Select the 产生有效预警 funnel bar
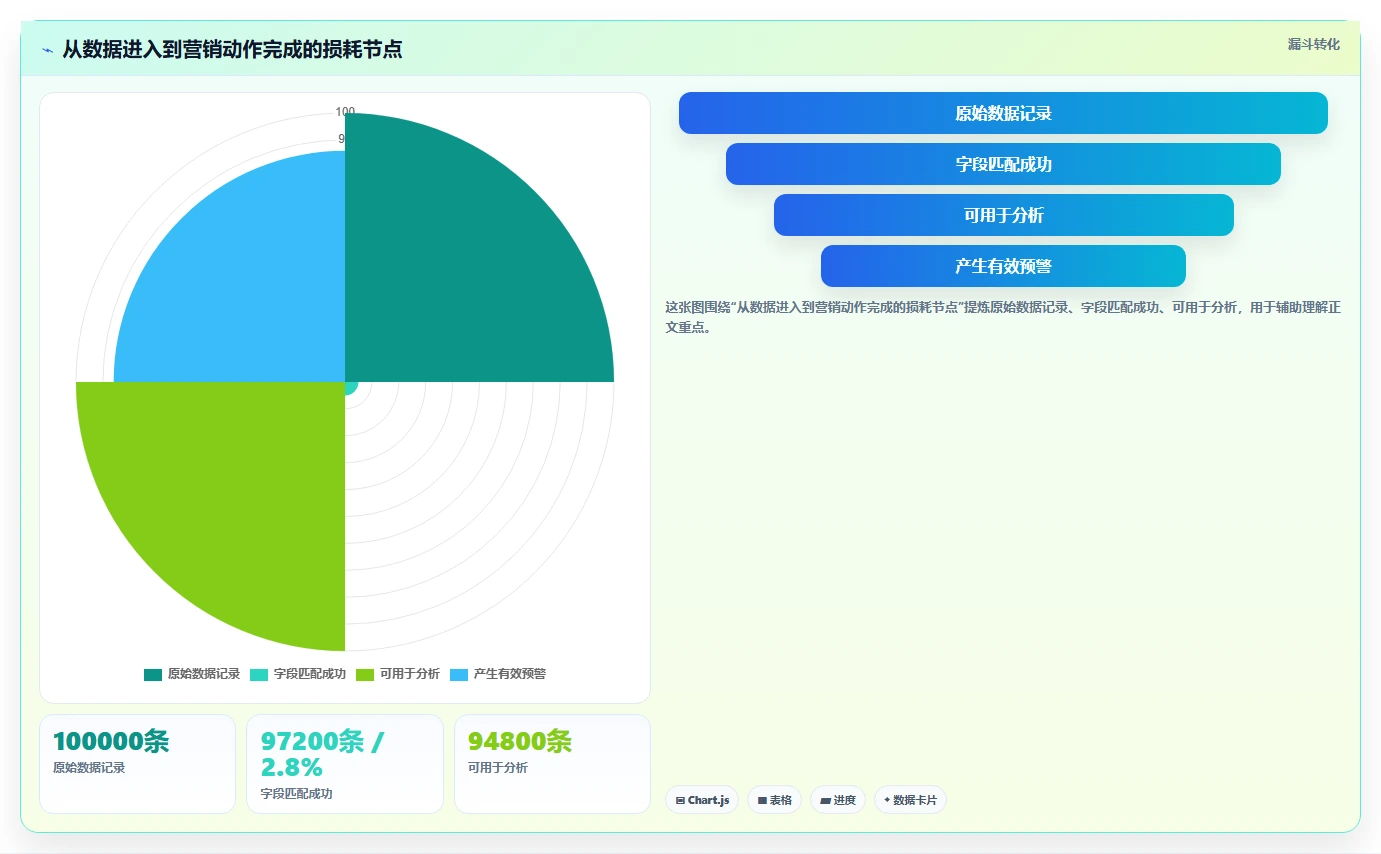Viewport: 1381px width, 854px height. click(1003, 266)
